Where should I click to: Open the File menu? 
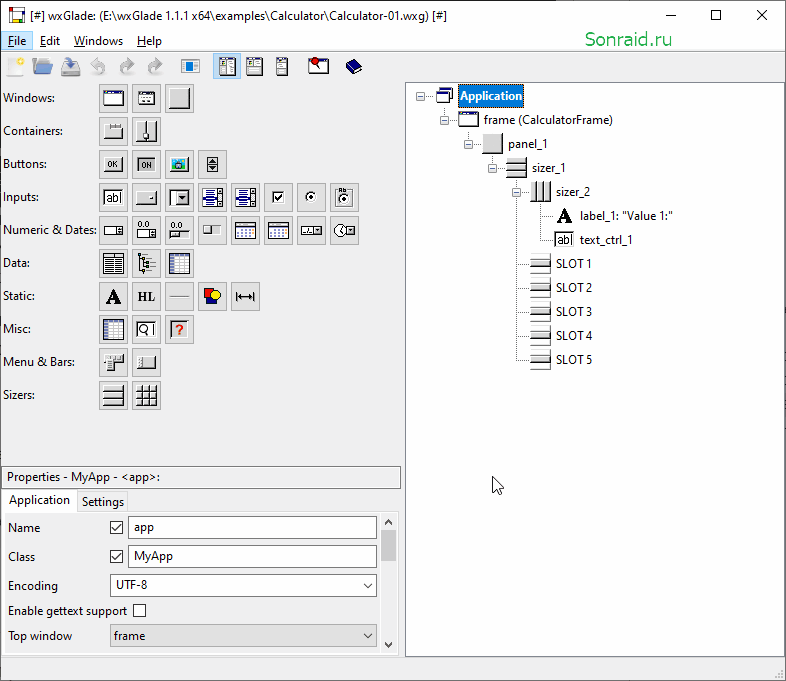[x=17, y=41]
